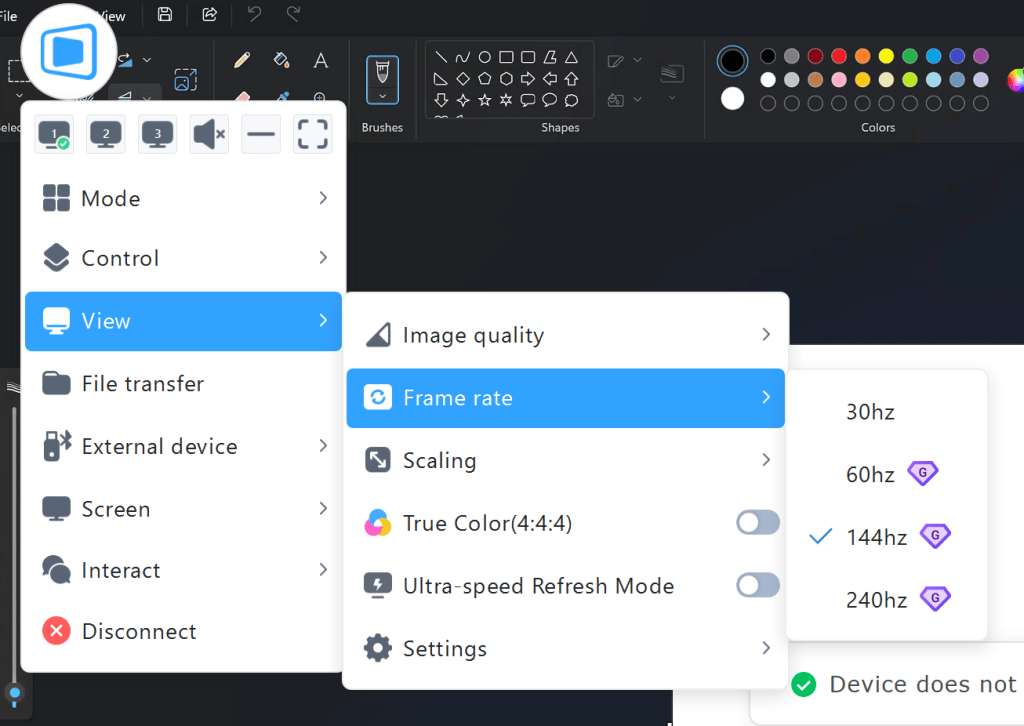Image resolution: width=1024 pixels, height=726 pixels.
Task: Expand the Image quality option
Action: (566, 336)
